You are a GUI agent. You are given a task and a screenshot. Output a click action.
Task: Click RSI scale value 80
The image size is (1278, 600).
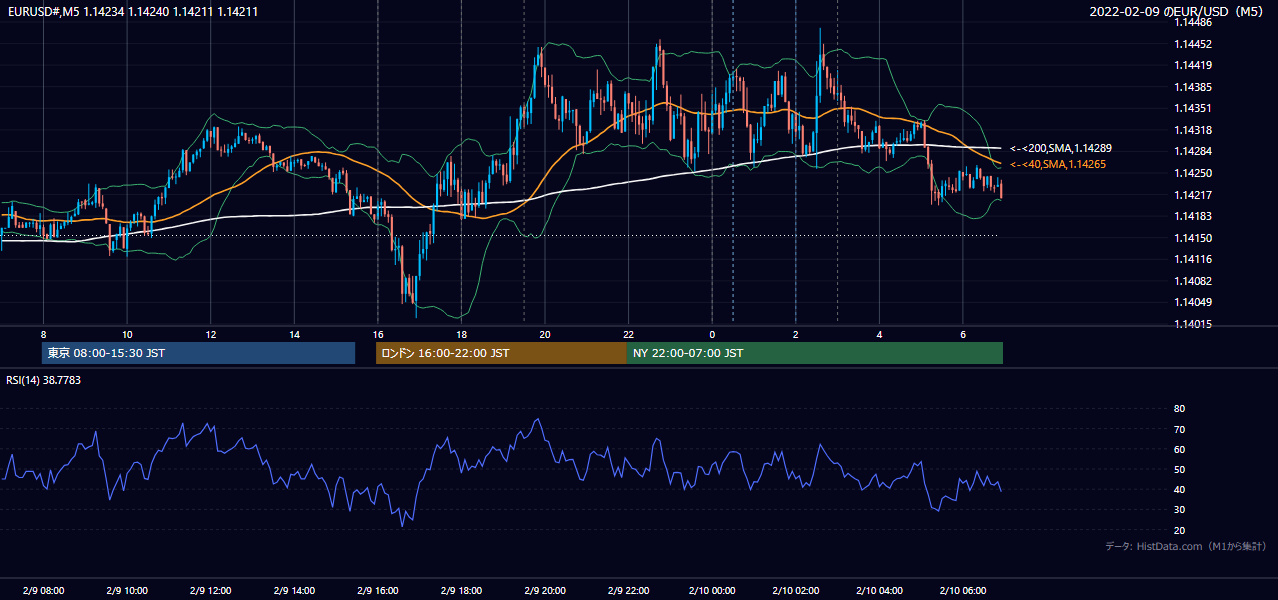(1179, 409)
